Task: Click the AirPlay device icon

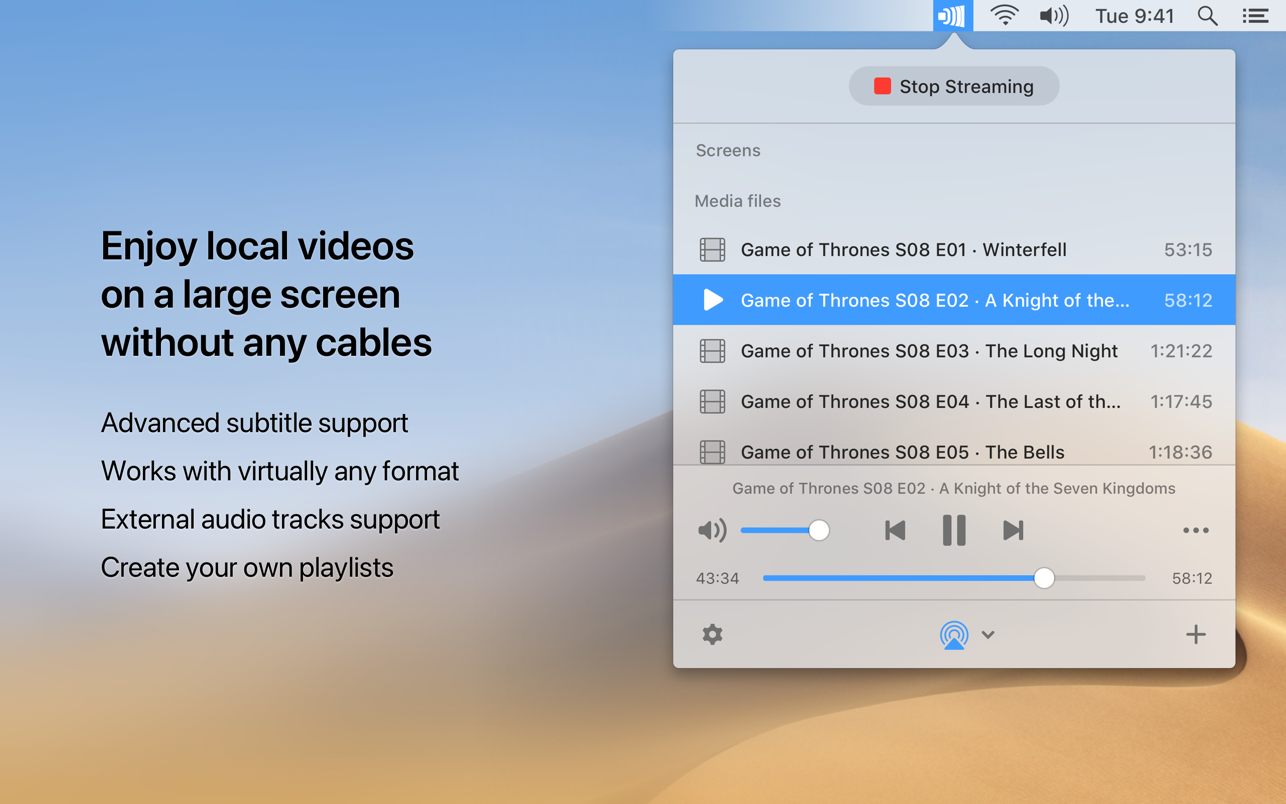Action: (x=954, y=634)
